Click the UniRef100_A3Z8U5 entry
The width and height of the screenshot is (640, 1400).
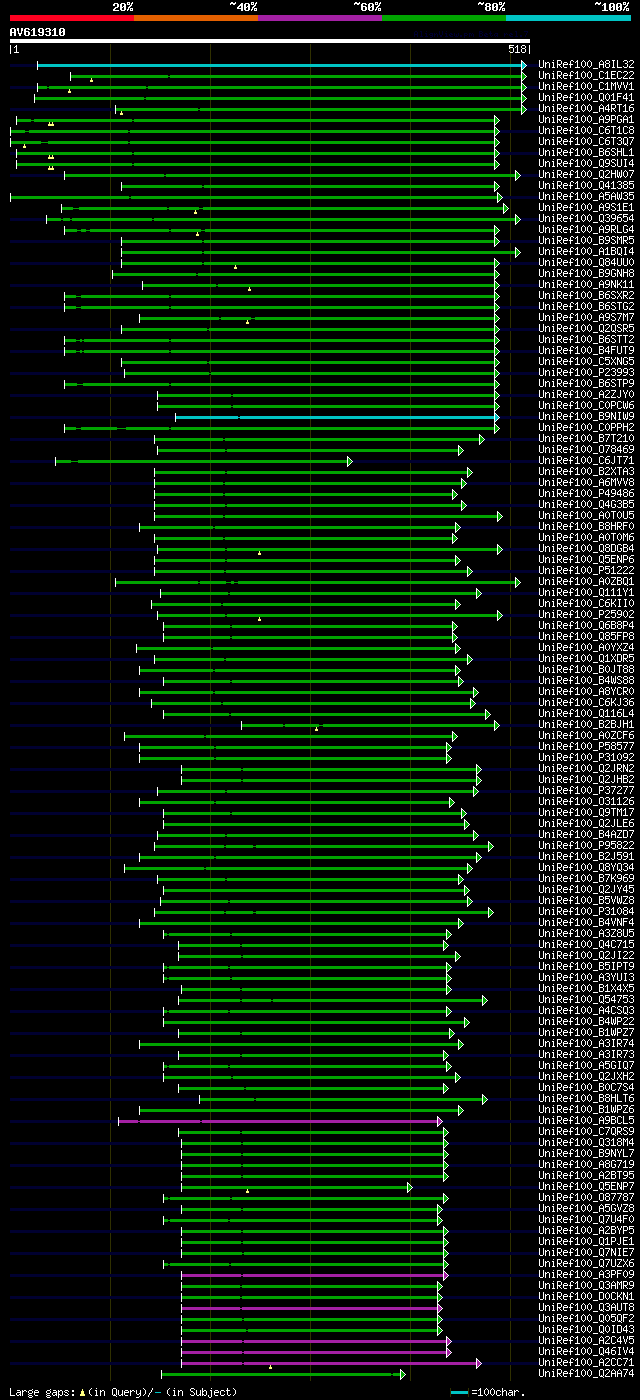tap(586, 934)
